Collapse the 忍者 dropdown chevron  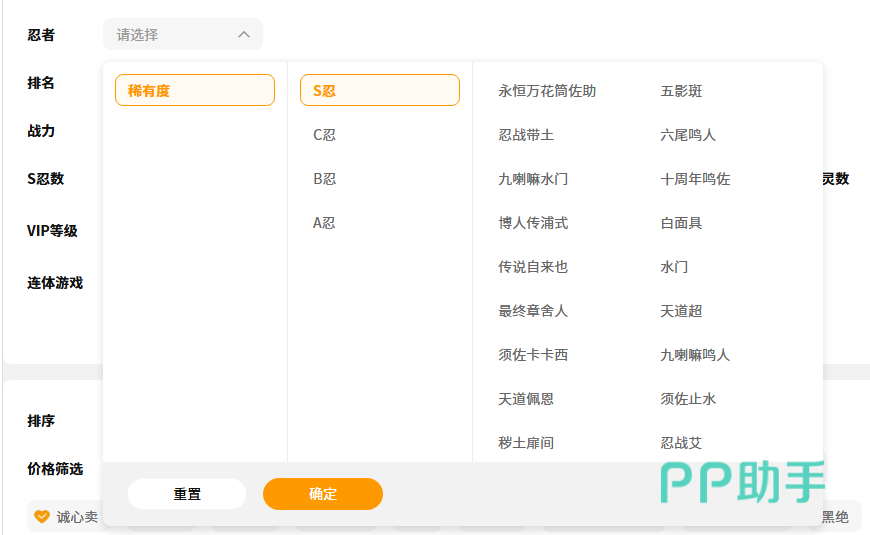point(244,34)
